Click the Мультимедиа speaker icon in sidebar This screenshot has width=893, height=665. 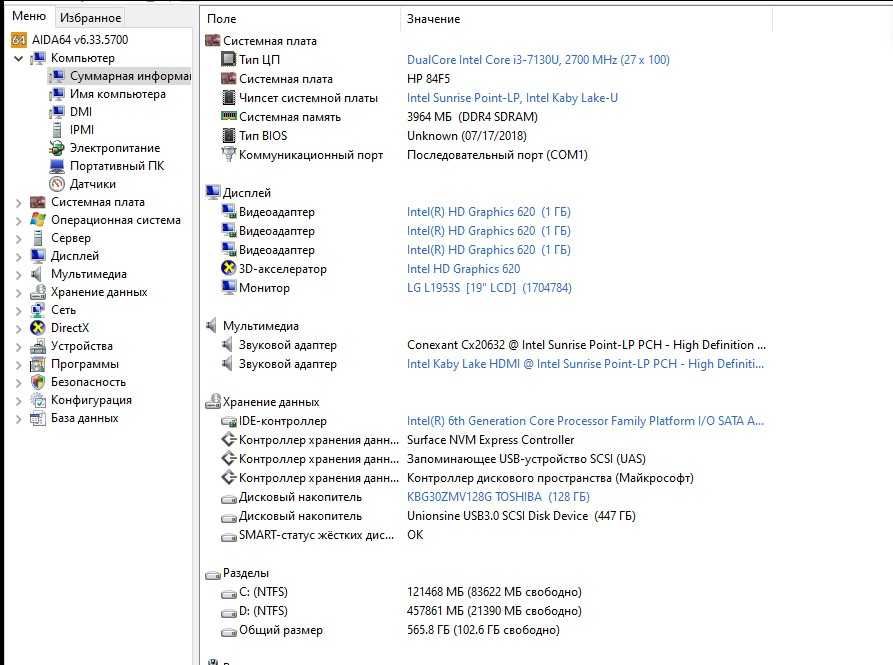[38, 274]
